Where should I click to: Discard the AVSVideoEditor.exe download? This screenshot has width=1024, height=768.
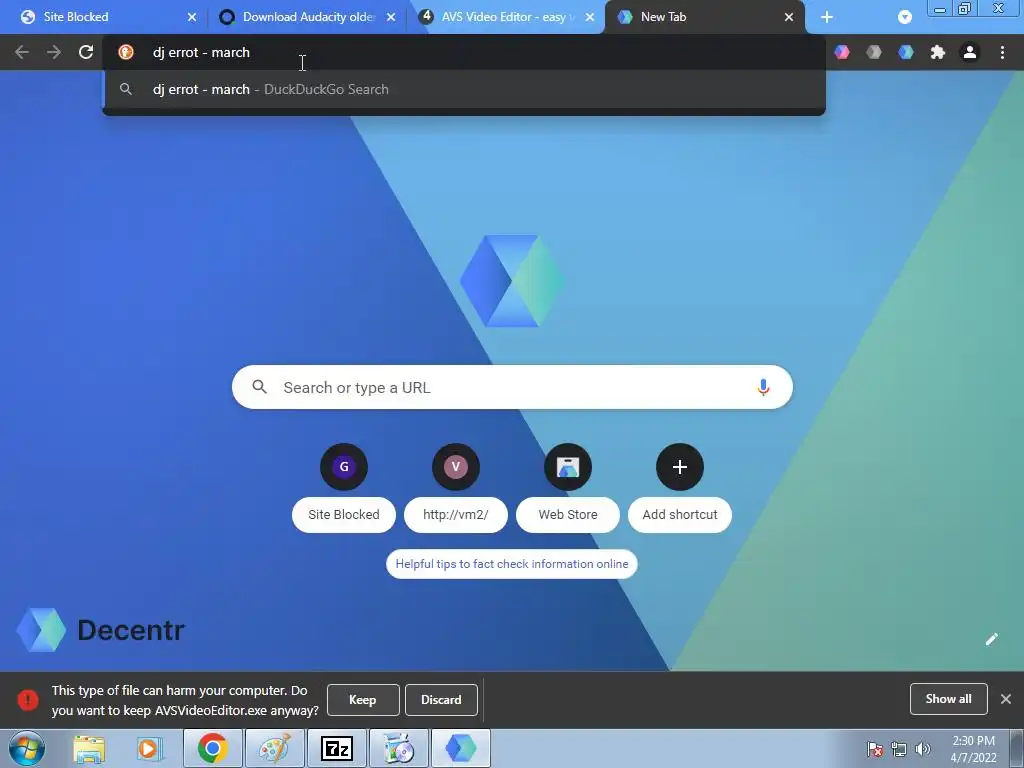(441, 700)
